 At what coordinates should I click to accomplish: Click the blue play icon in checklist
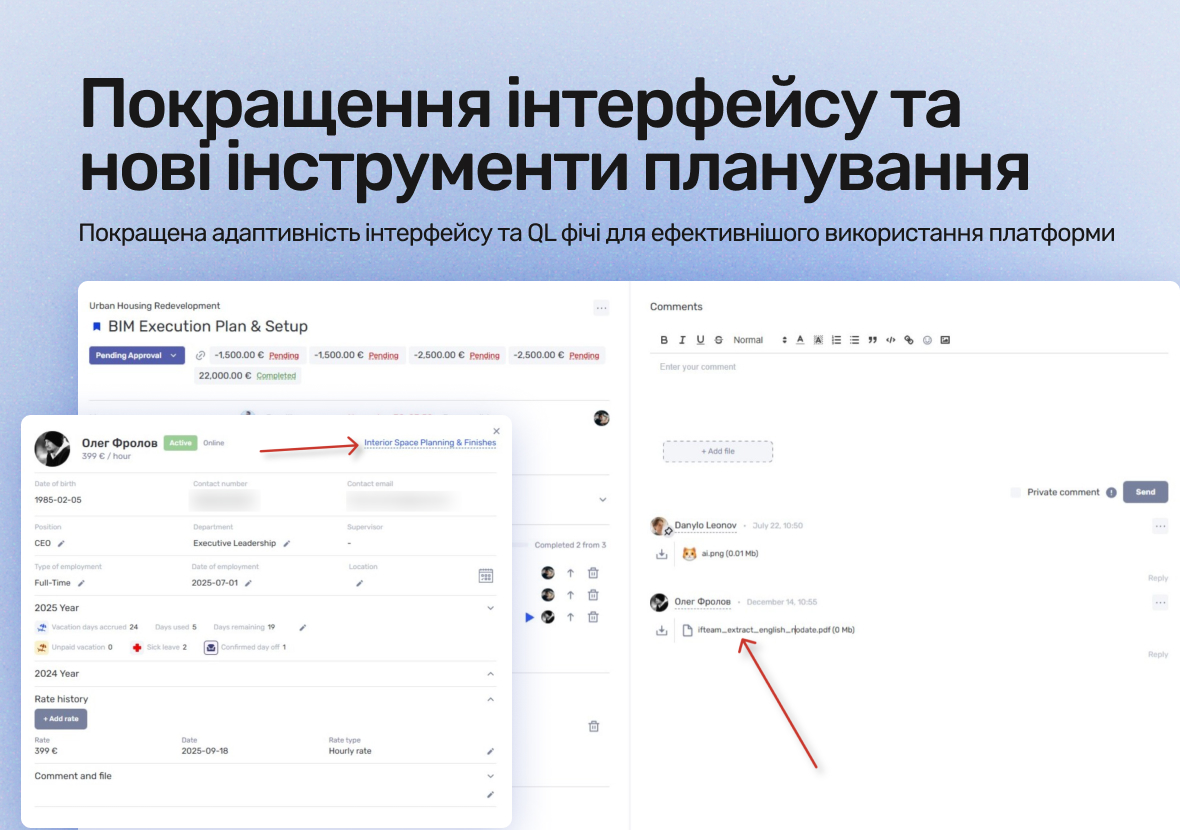pyautogui.click(x=529, y=617)
